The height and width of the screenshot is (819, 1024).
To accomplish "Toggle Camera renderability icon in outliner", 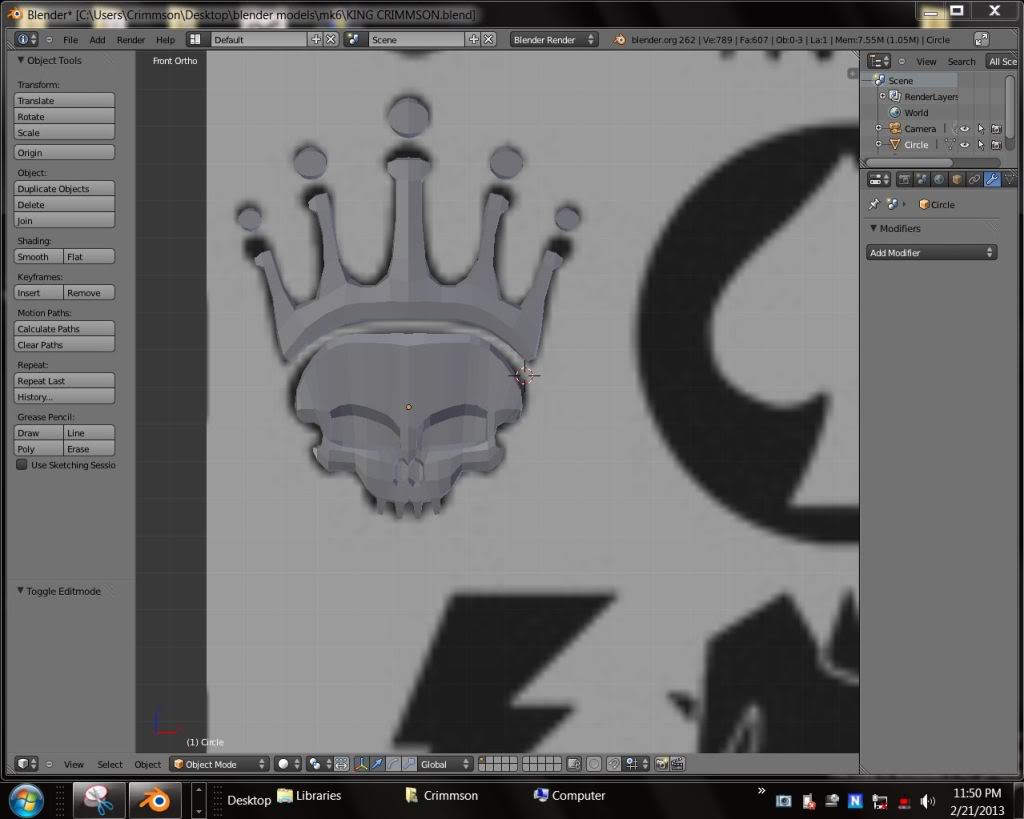I will [996, 129].
